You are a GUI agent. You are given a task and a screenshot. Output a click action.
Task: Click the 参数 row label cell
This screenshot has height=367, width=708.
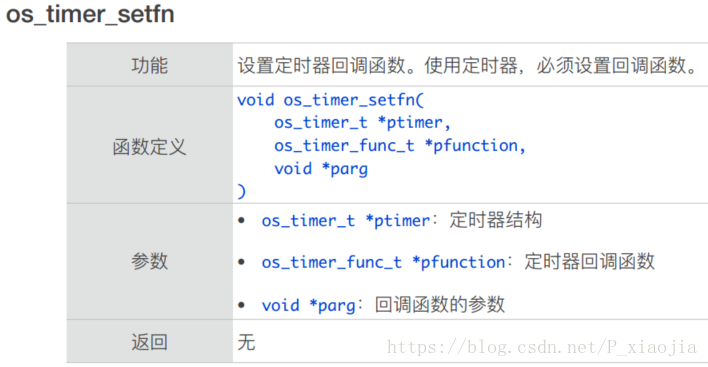(x=150, y=261)
